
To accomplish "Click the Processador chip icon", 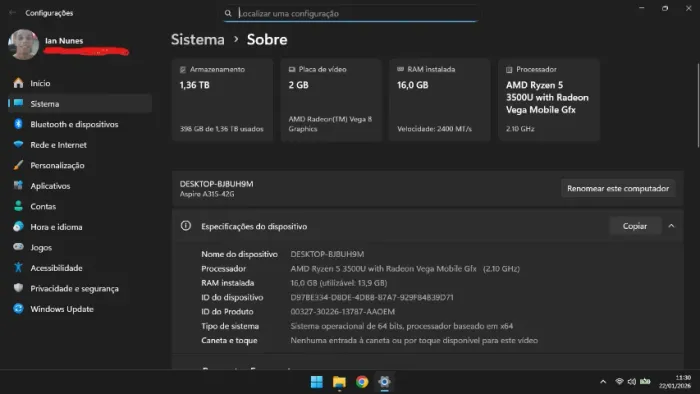I will click(509, 70).
